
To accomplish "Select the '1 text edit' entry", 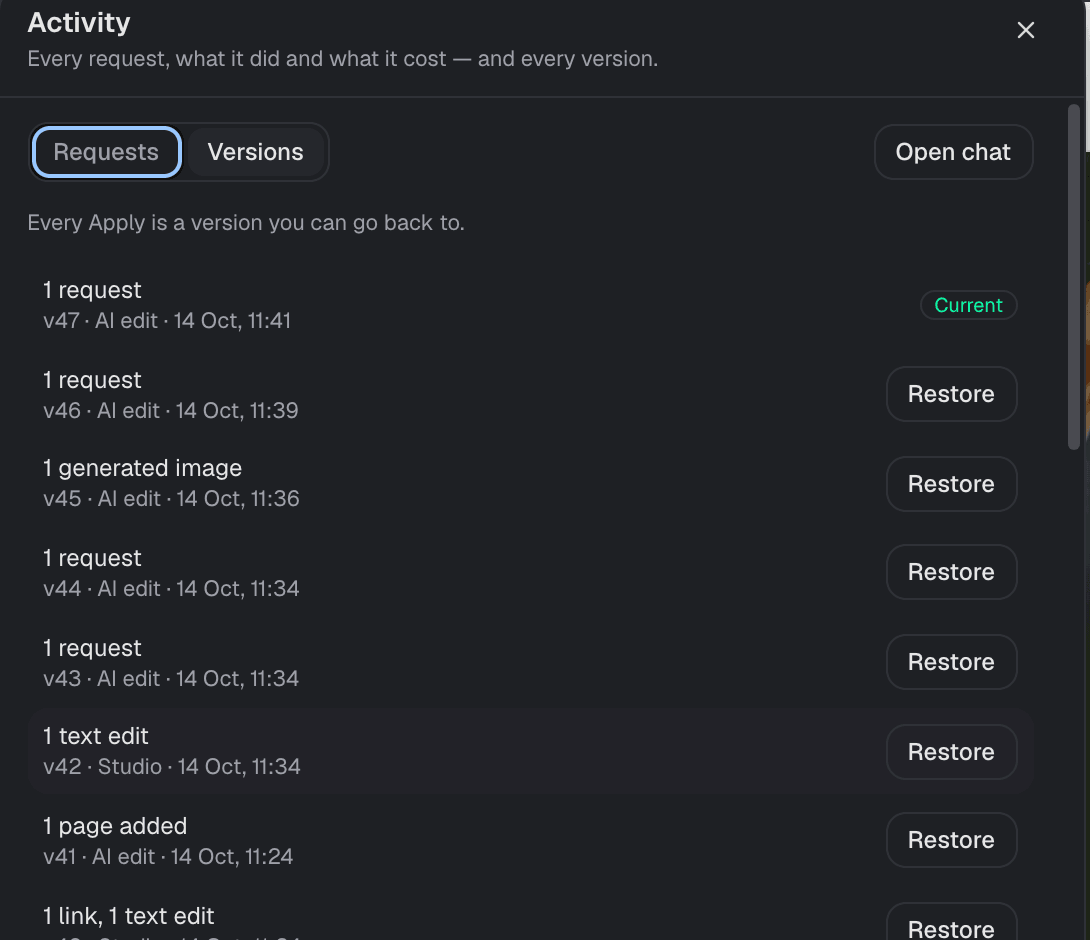I will [x=530, y=751].
